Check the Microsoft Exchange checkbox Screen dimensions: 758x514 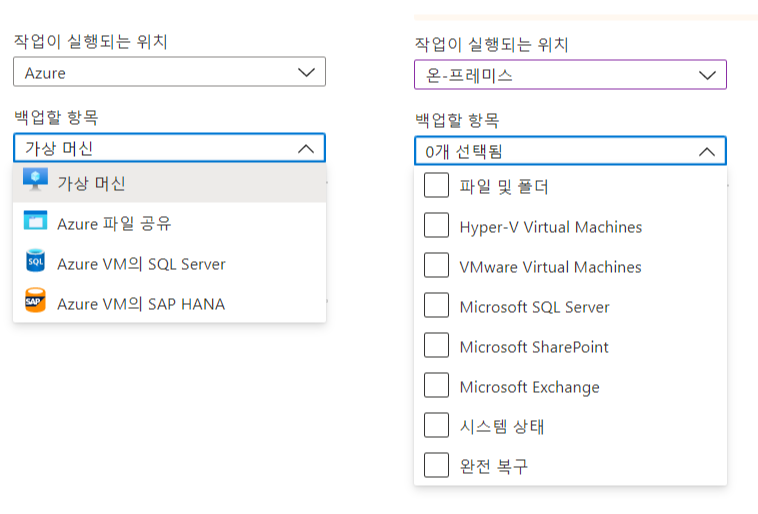(436, 385)
